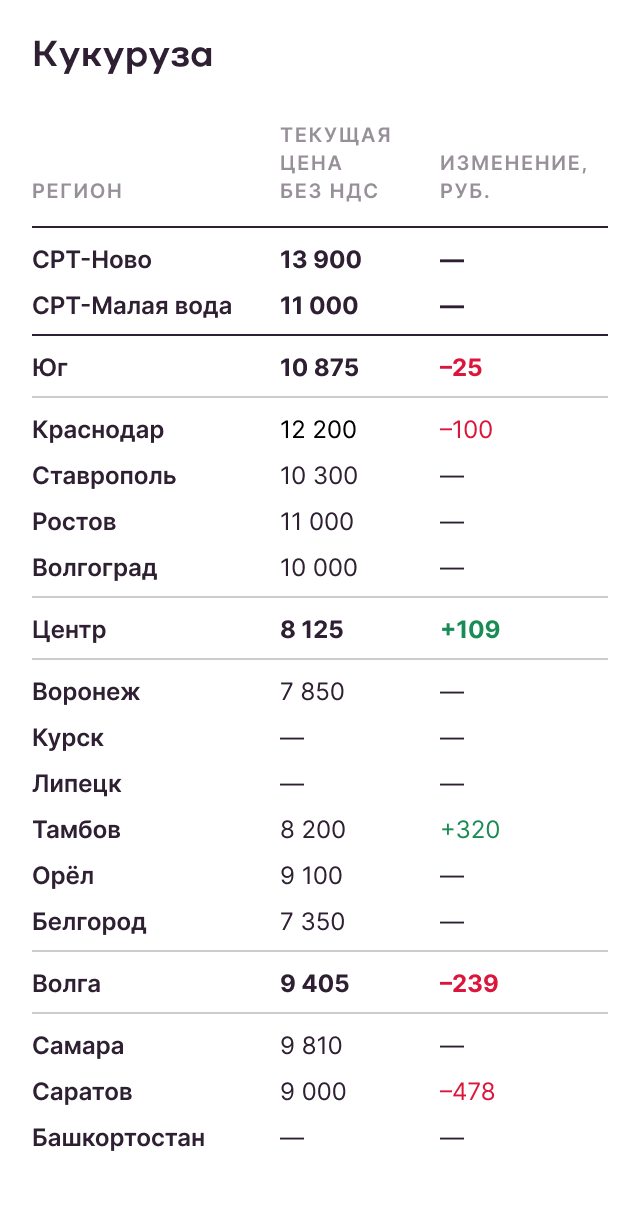This screenshot has height=1208, width=640.
Task: Click the Юг change value −25
Action: (x=460, y=368)
